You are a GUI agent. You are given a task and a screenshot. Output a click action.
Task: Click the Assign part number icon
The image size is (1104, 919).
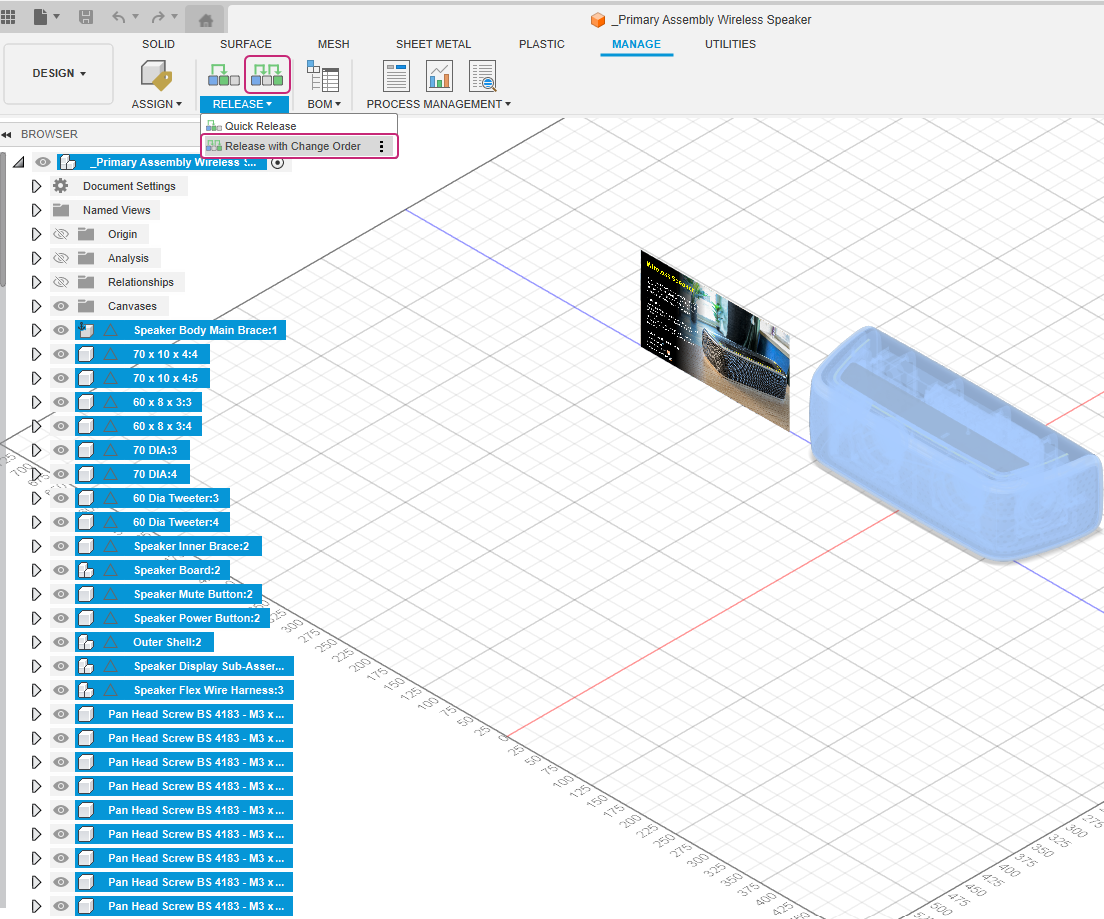[x=156, y=75]
